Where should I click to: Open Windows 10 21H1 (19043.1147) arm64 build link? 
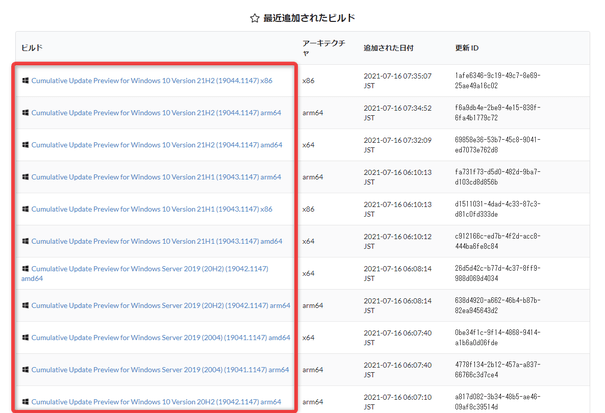[x=156, y=177]
